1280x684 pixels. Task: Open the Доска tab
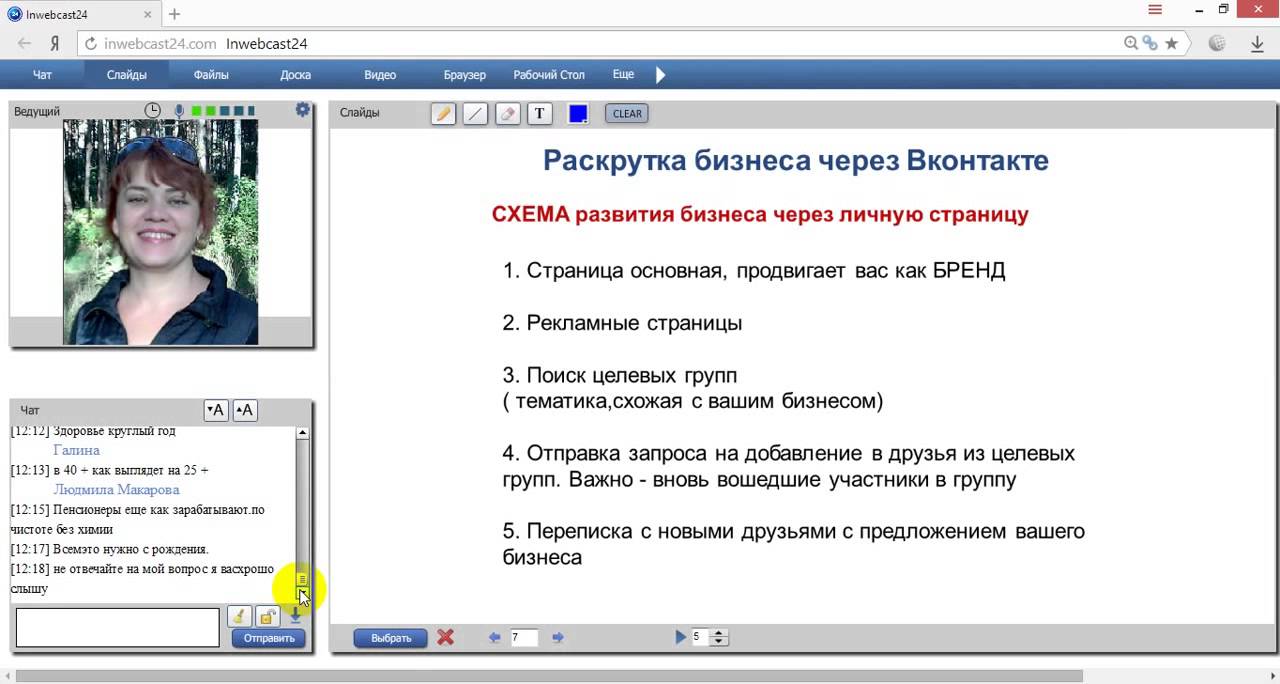click(295, 75)
